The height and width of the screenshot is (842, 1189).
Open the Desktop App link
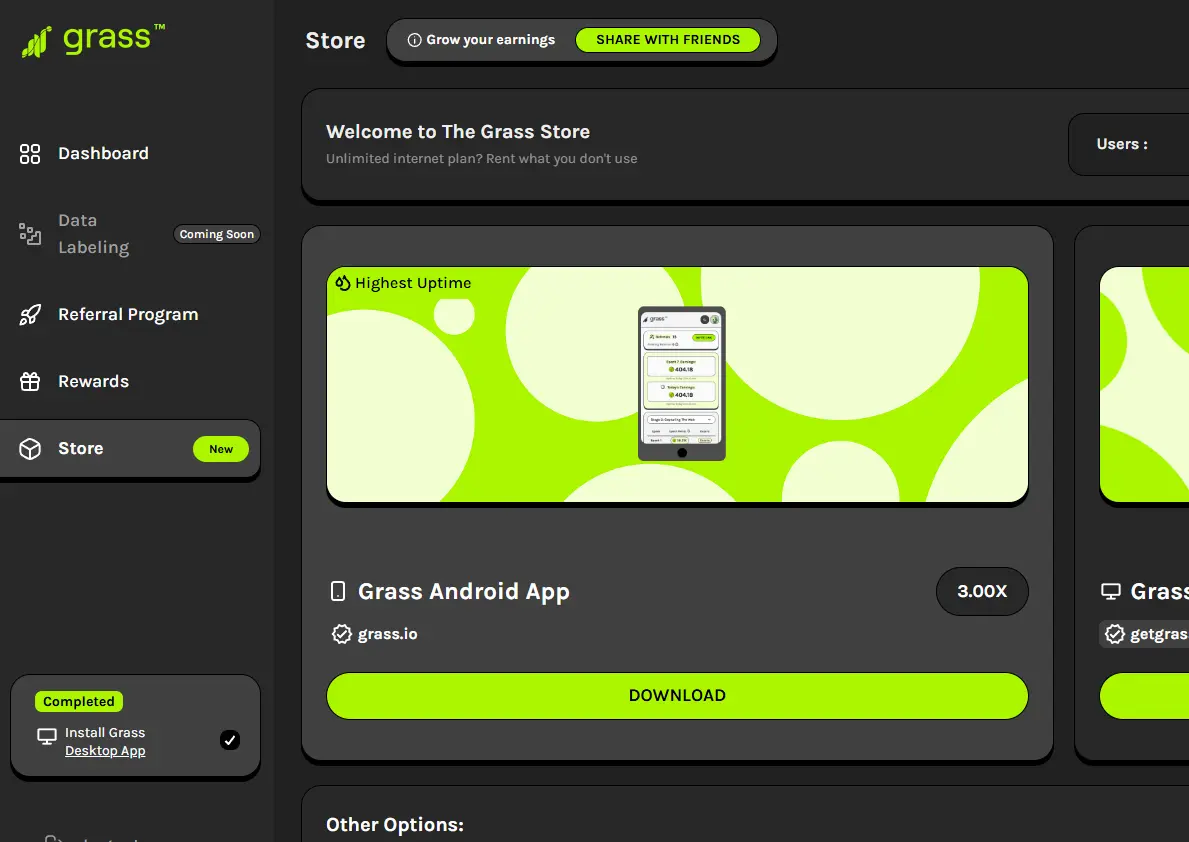coord(105,751)
